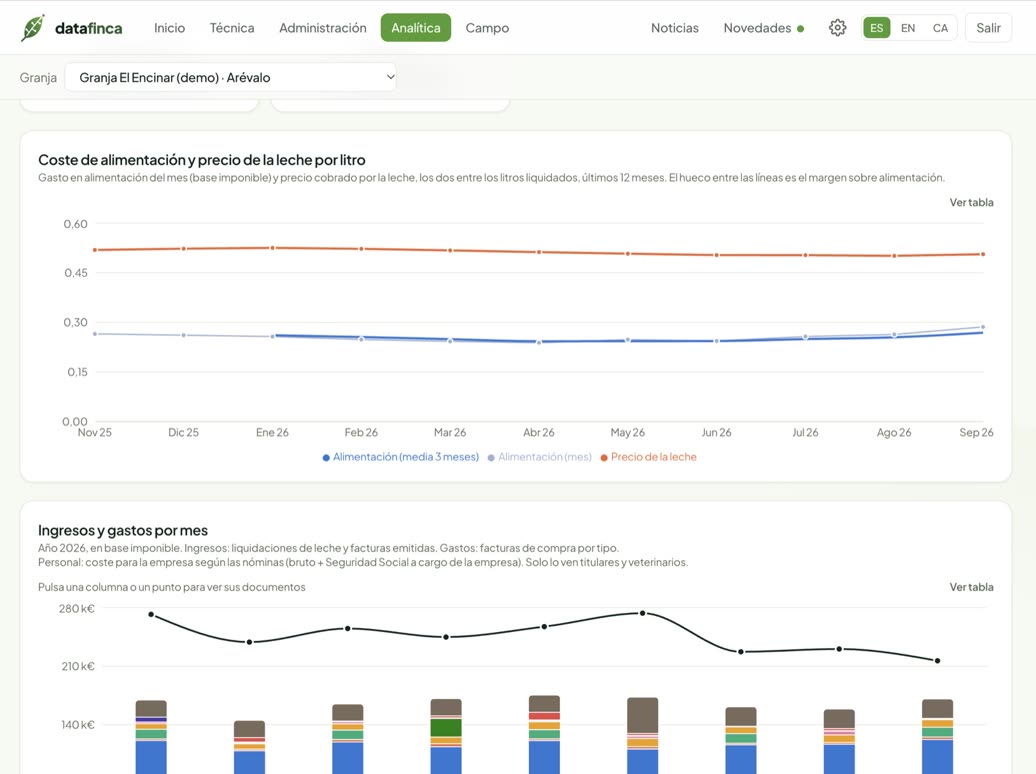Open Ver tabla for Ingresos y gastos chart
1036x774 pixels.
click(971, 587)
